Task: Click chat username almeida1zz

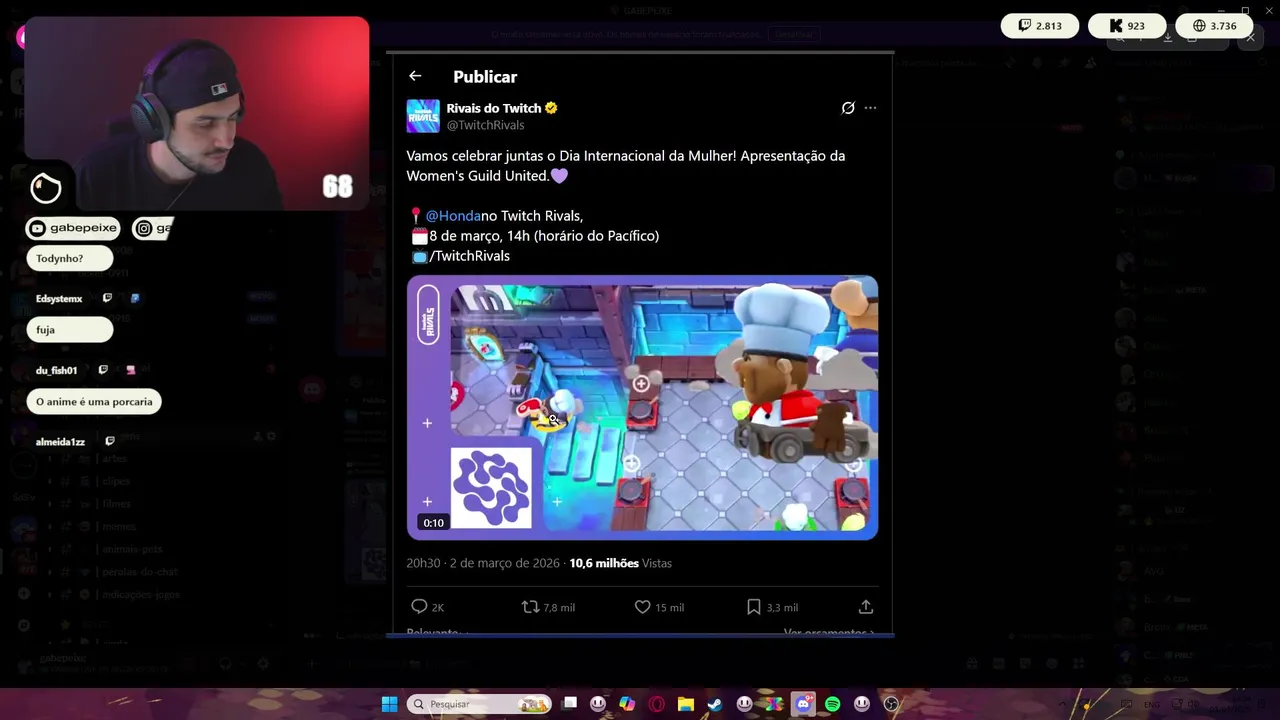Action: click(60, 441)
